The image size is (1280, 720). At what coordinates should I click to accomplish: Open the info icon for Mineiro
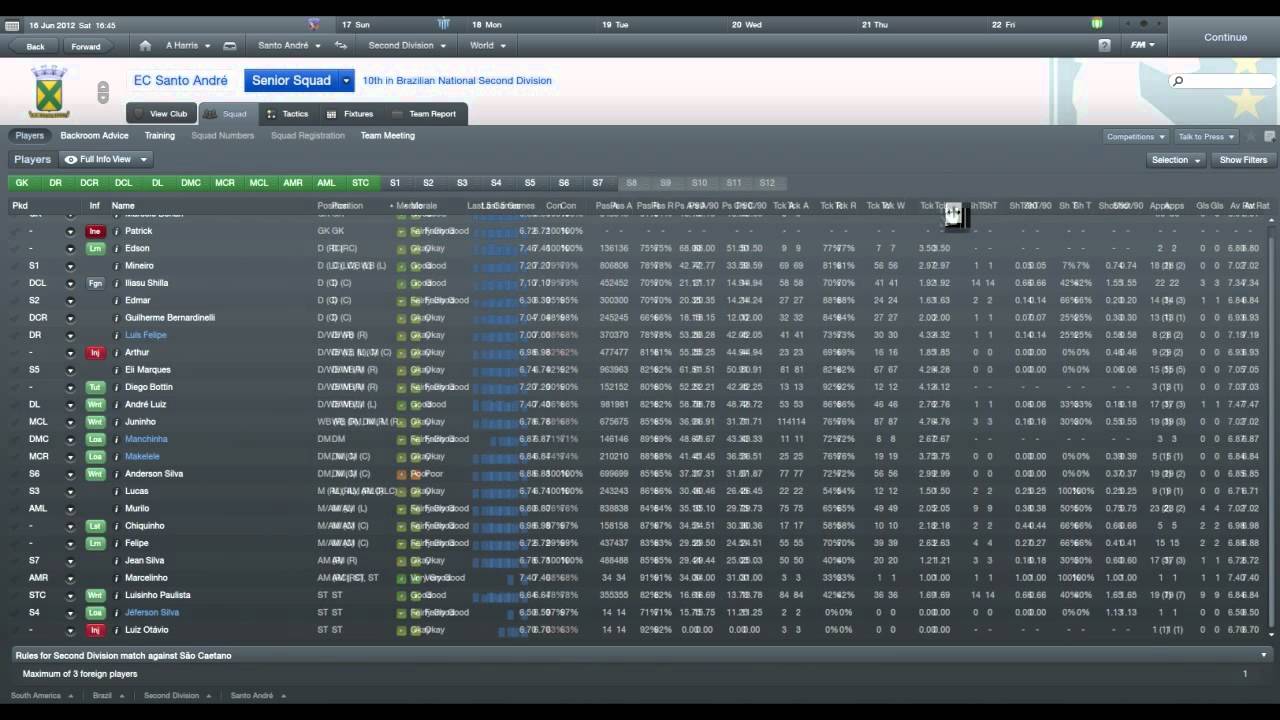[116, 266]
